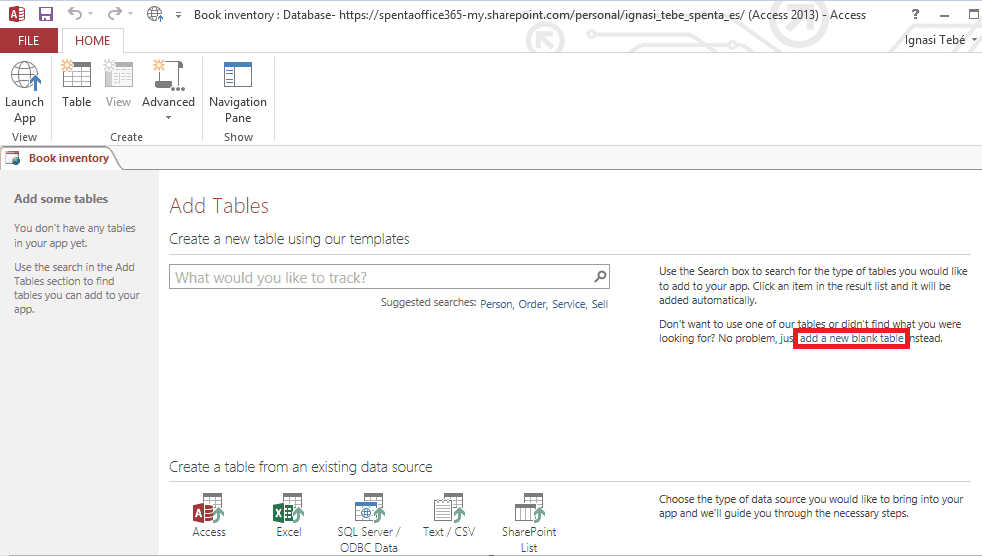
Task: Import table from Excel data source
Action: 289,515
